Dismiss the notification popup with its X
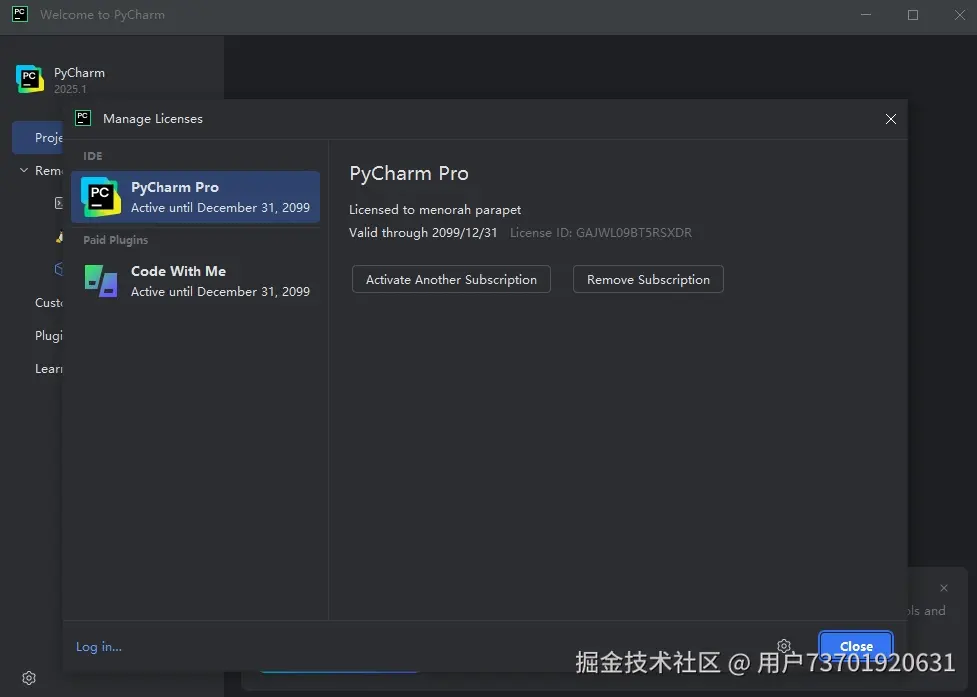 point(943,588)
